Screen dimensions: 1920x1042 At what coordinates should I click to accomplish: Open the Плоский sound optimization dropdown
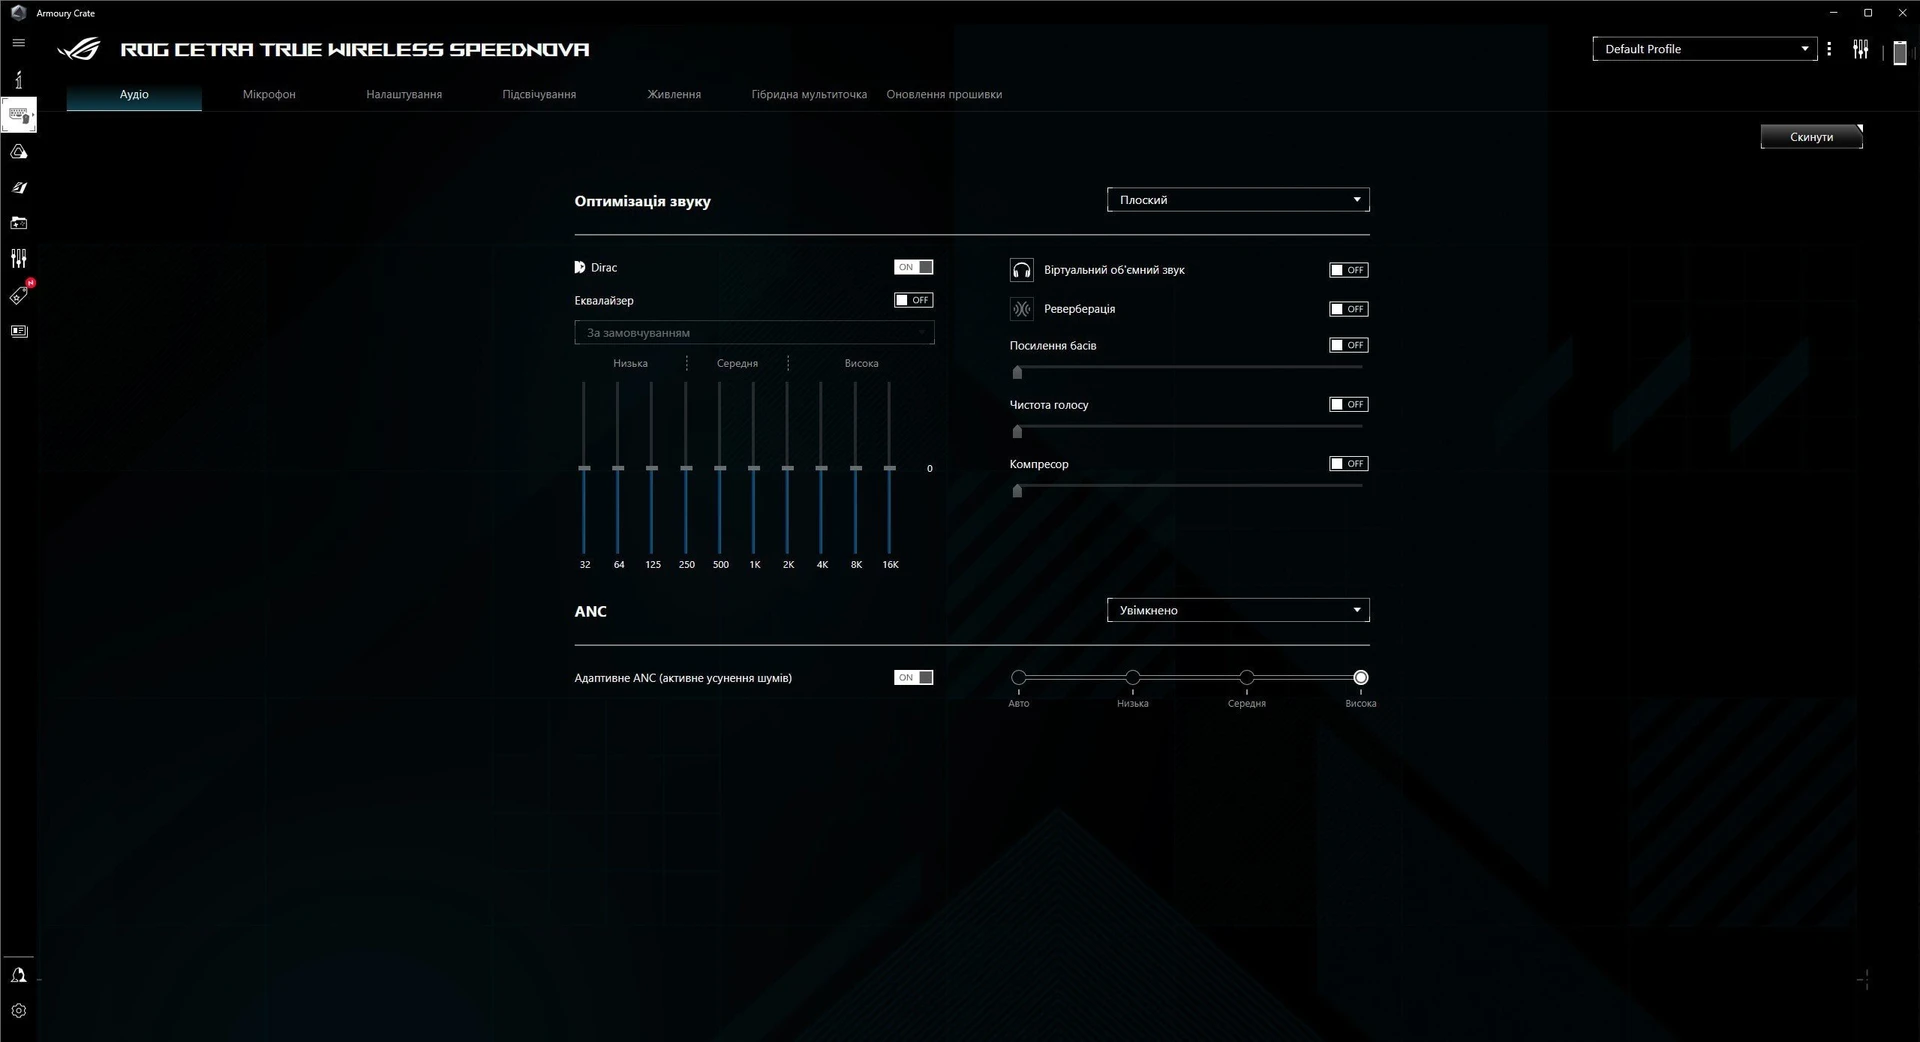coord(1238,200)
